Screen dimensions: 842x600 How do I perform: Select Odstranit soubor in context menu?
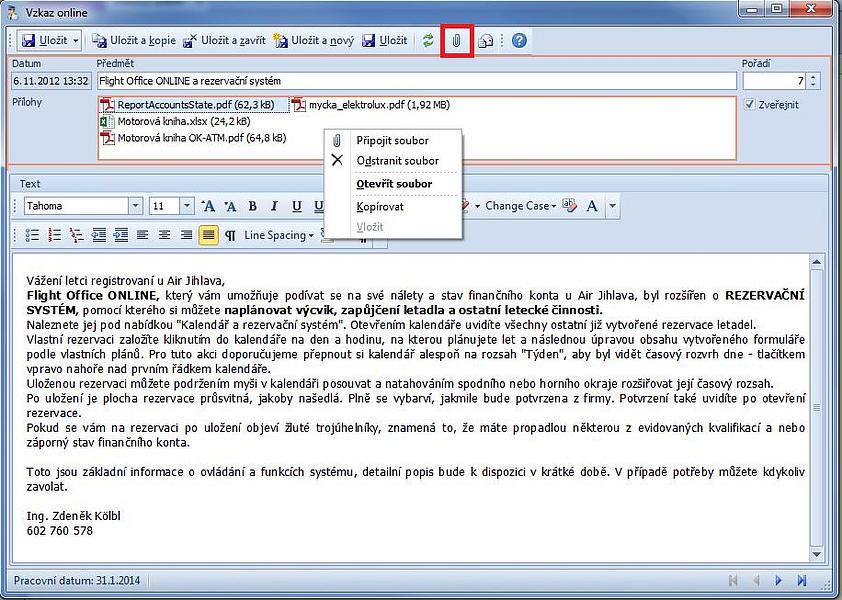point(397,161)
